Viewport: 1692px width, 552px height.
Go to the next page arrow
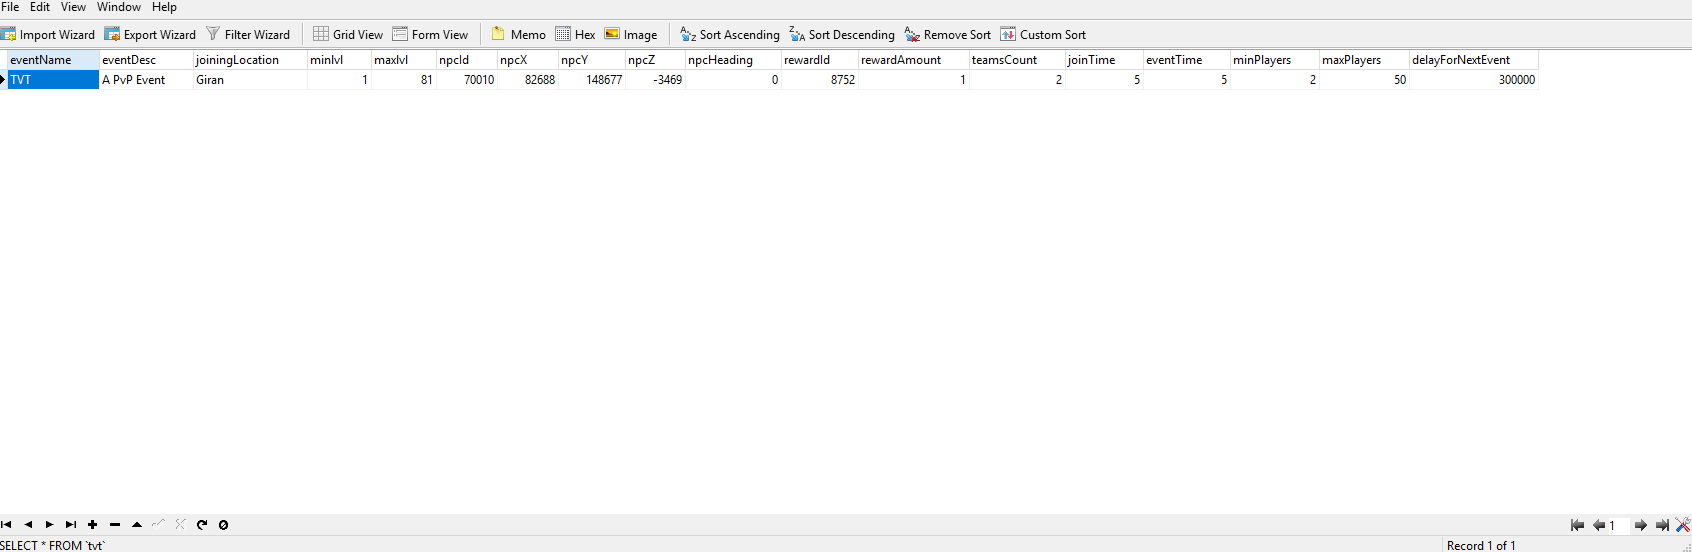pos(1640,525)
